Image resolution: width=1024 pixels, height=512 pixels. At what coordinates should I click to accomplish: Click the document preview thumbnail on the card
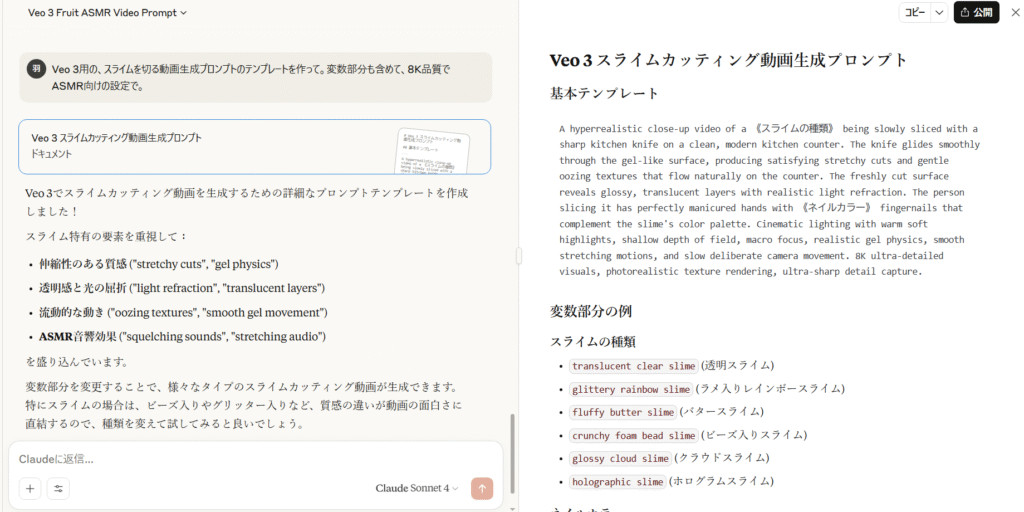tap(433, 151)
